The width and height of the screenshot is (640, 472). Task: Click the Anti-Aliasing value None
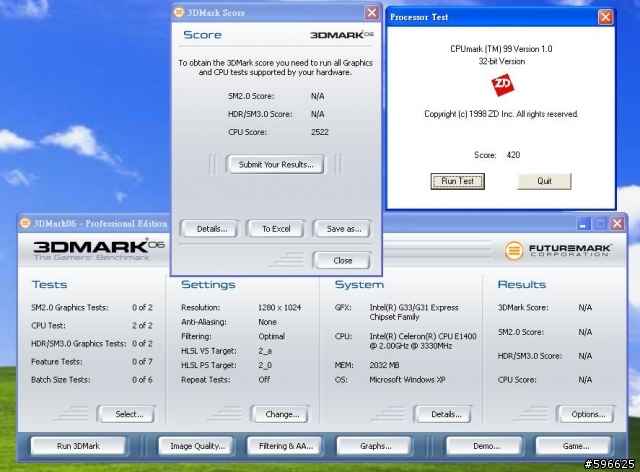pyautogui.click(x=267, y=322)
